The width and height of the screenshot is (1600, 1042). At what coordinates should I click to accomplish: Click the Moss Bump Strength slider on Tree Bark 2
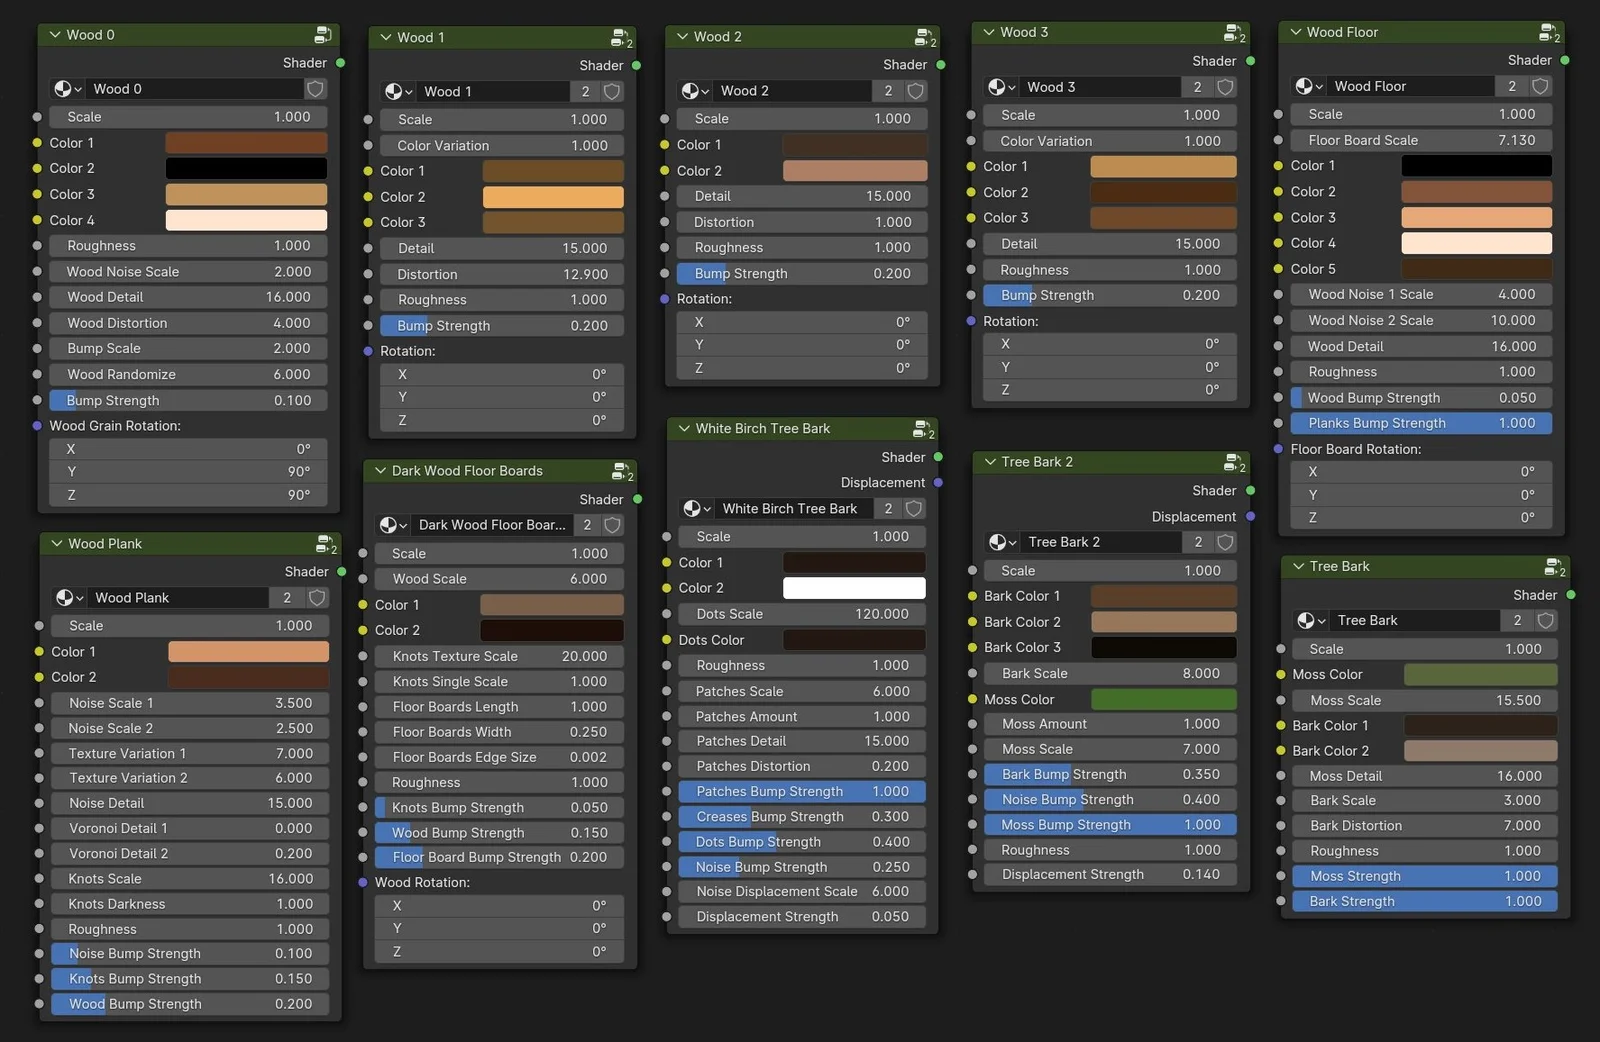tap(1109, 824)
